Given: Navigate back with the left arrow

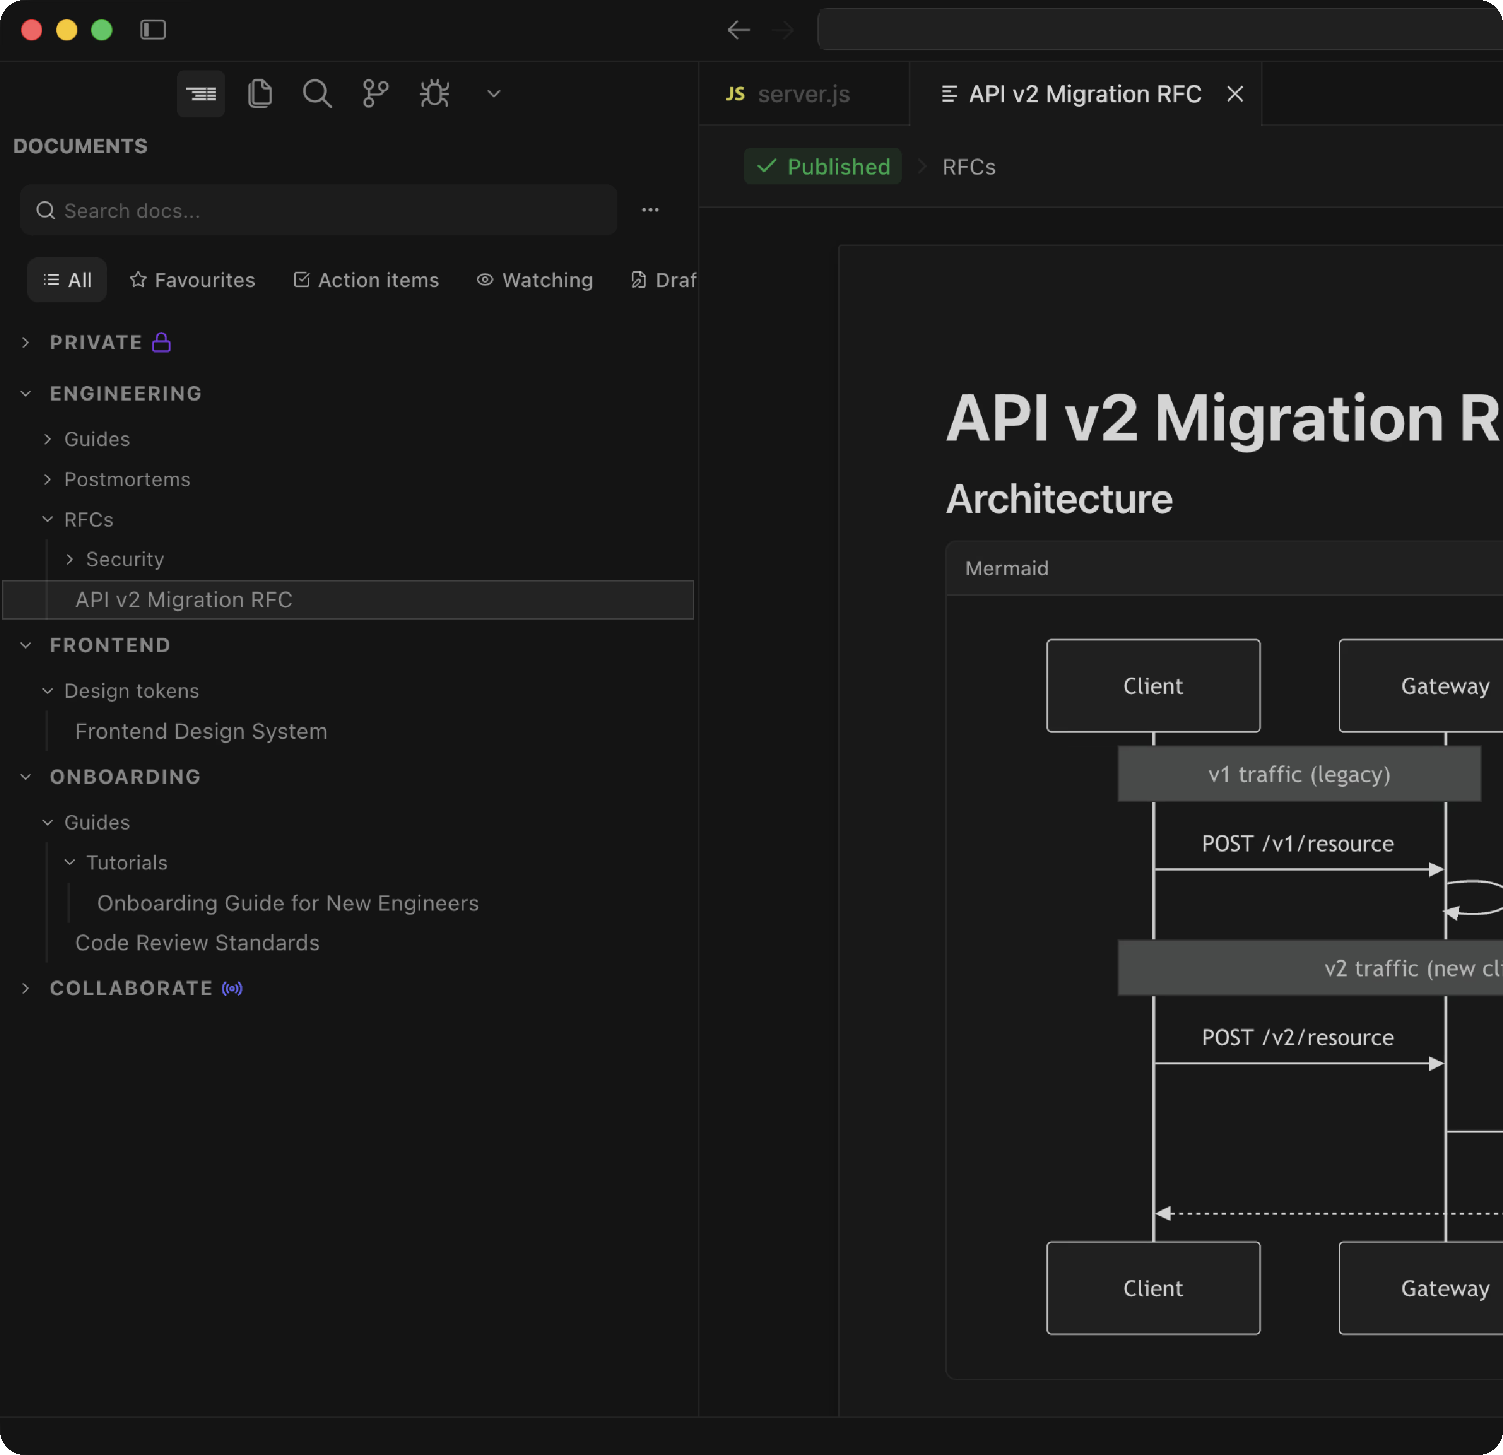Looking at the screenshot, I should pos(739,30).
